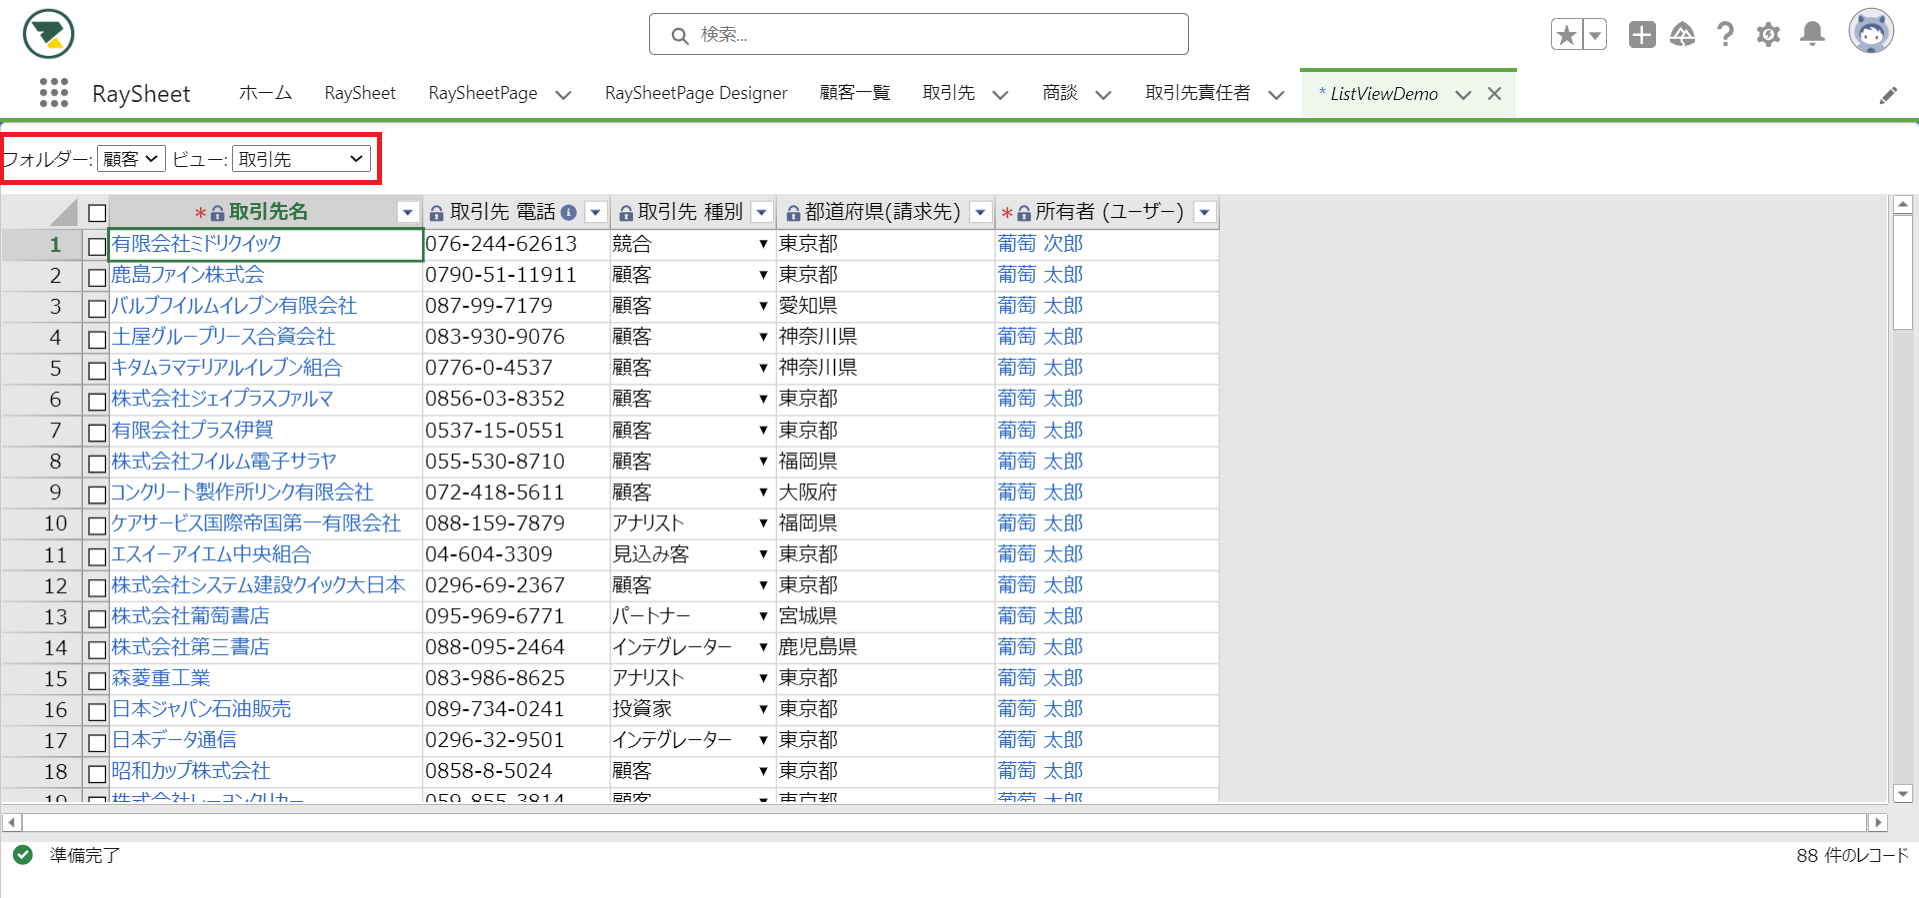Check the box for 鹿島ファイン株式会

[97, 276]
